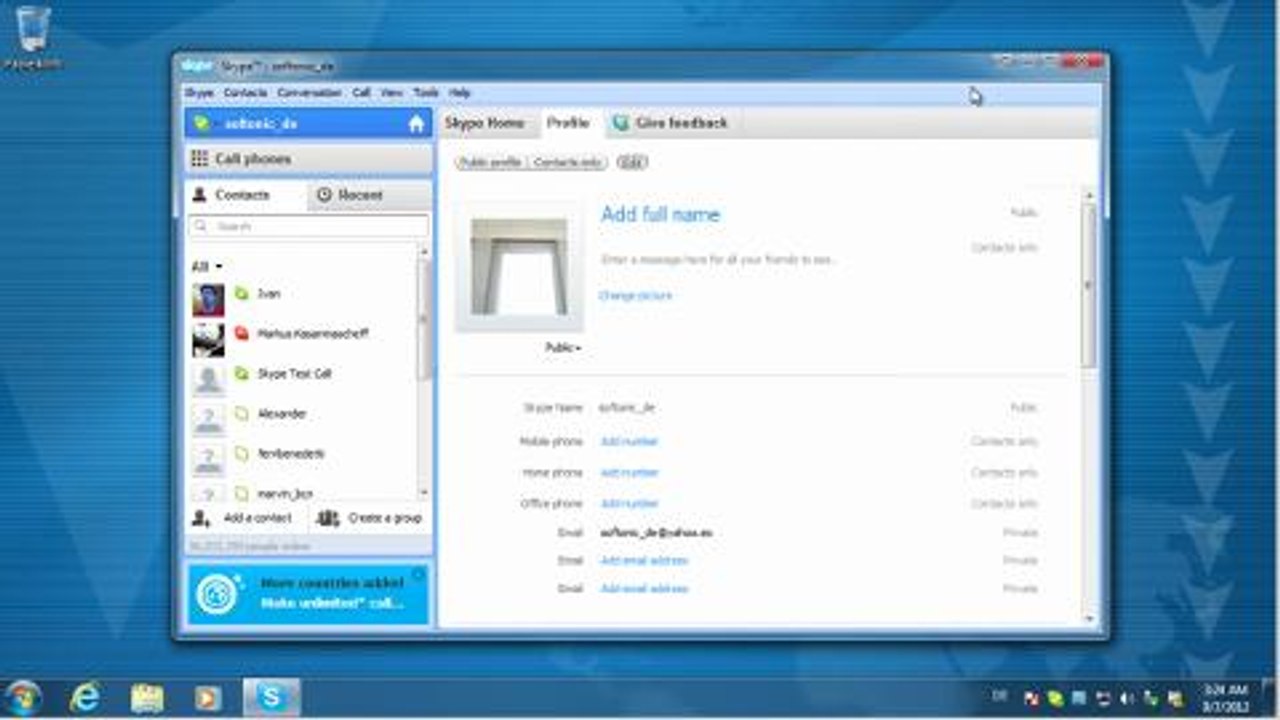This screenshot has width=1280, height=720.
Task: Click the globe icon in the promo banner
Action: point(218,593)
